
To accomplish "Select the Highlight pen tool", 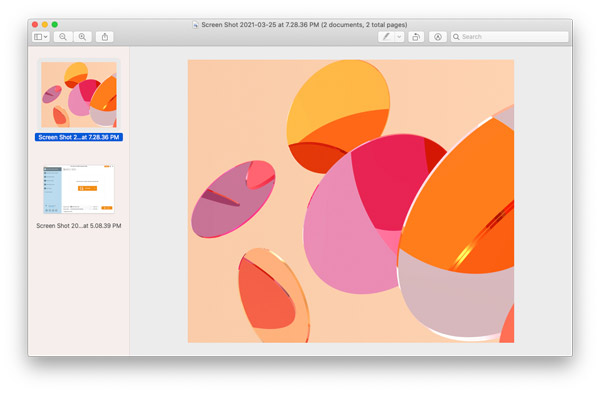I will pyautogui.click(x=386, y=37).
